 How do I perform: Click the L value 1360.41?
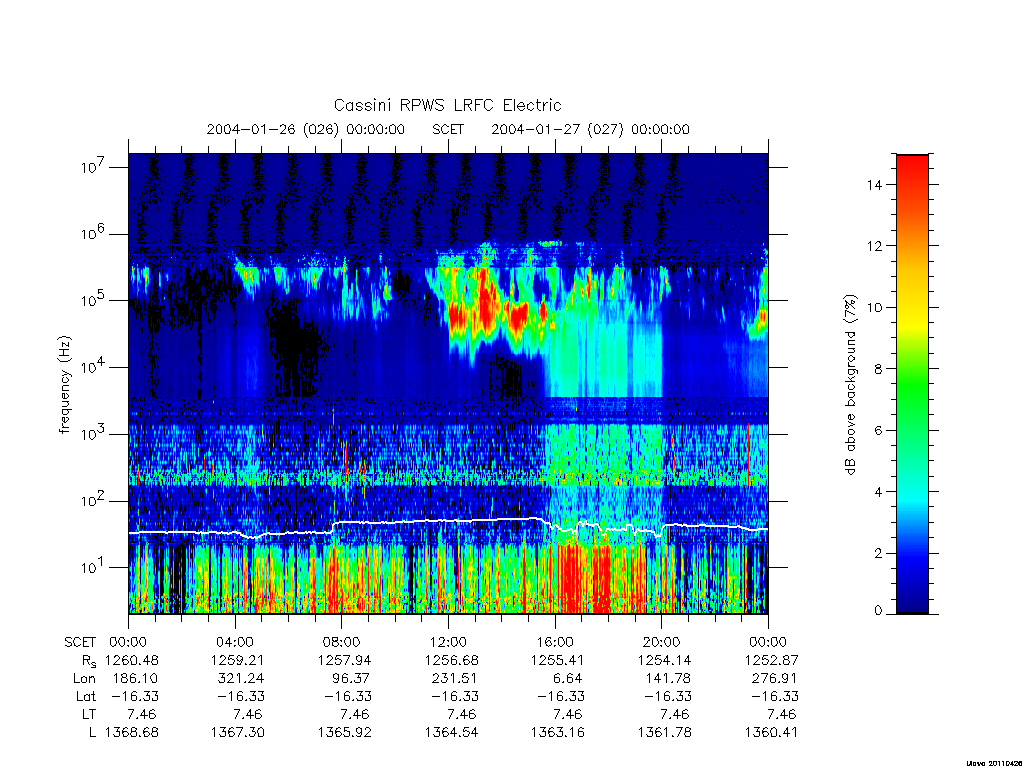771,733
